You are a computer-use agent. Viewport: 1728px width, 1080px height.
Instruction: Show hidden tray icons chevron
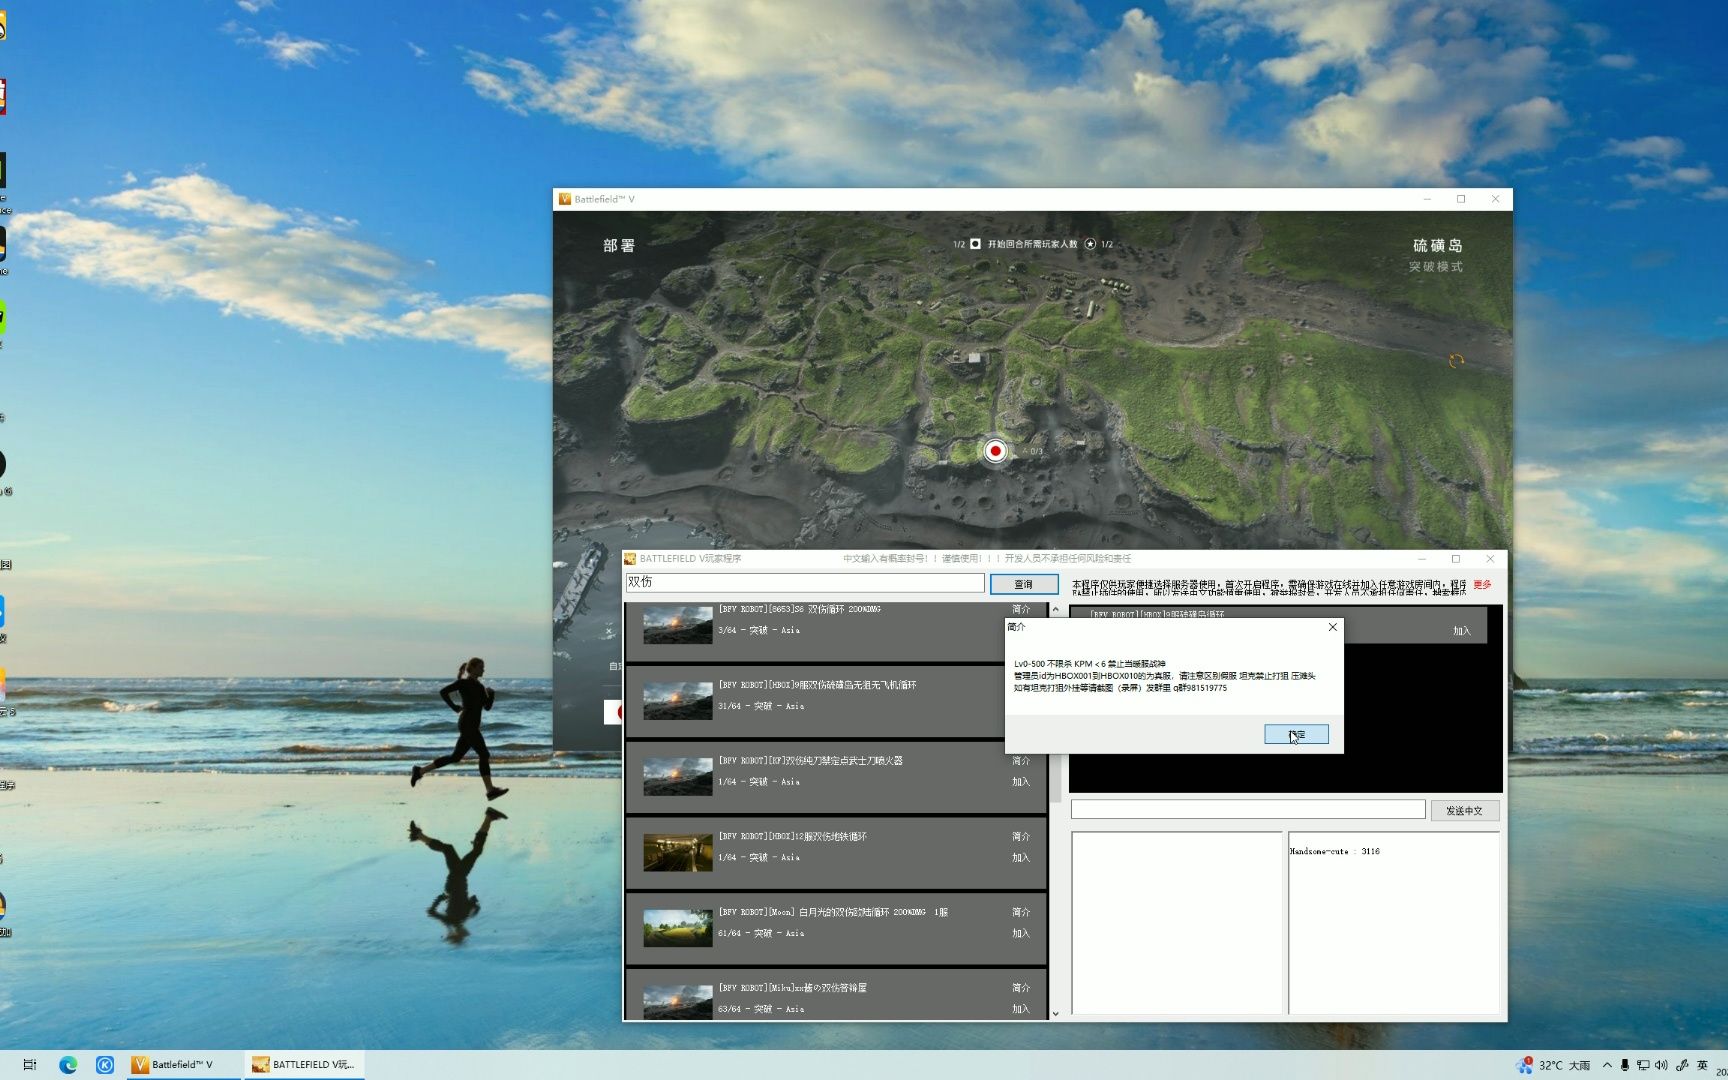(1607, 1065)
